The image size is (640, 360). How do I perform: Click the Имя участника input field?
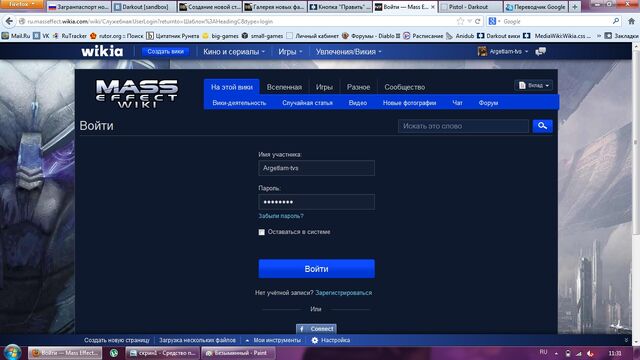pyautogui.click(x=316, y=168)
